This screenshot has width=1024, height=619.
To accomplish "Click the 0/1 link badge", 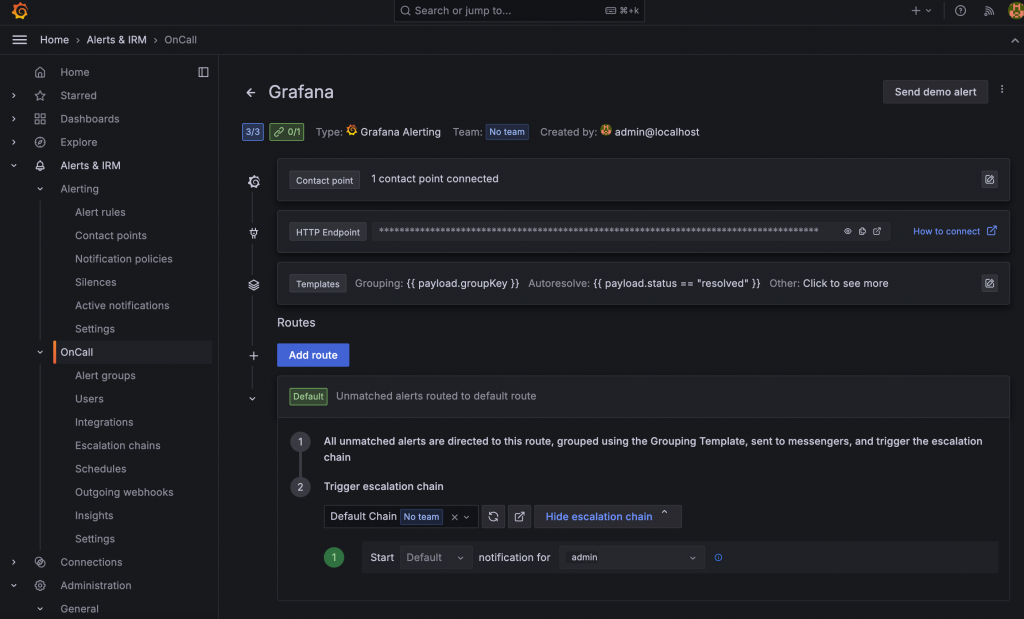I will (287, 132).
